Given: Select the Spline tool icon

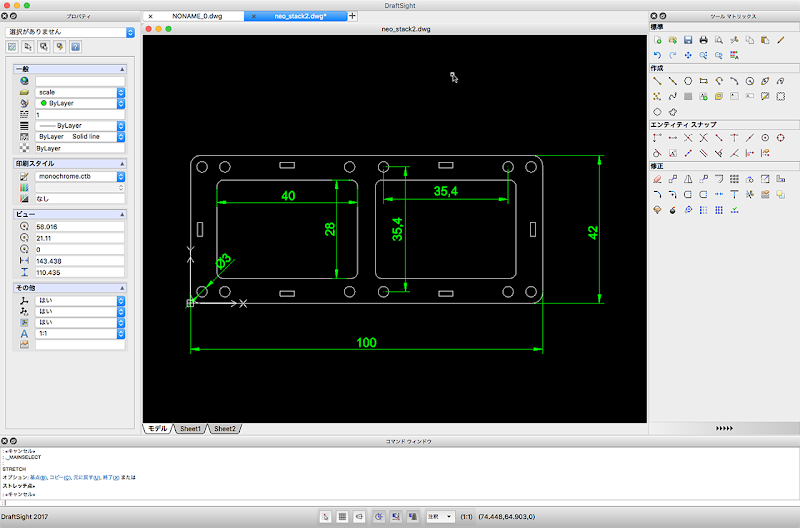Looking at the screenshot, I should point(672,96).
